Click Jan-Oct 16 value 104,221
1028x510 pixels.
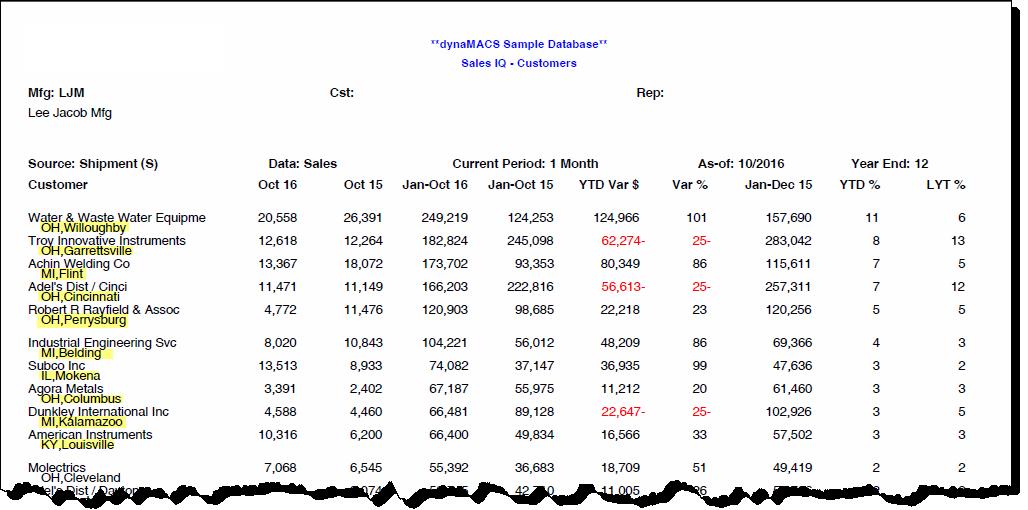(445, 343)
